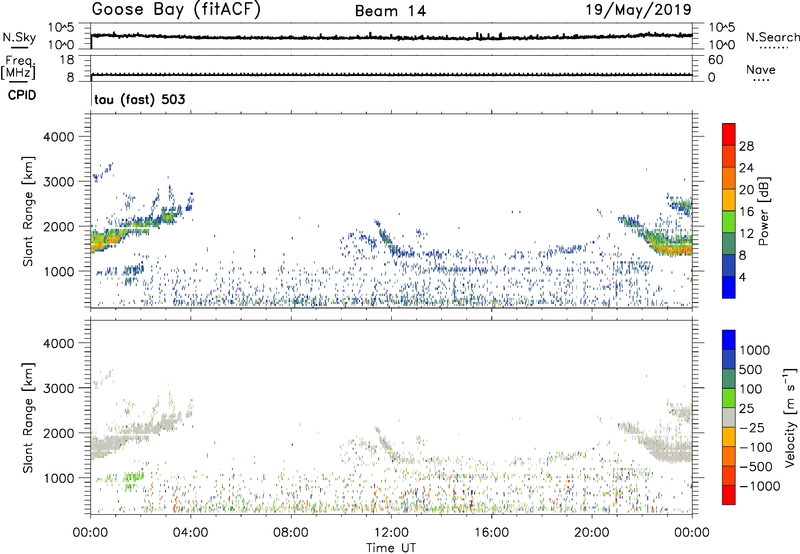Click the CPID label

tap(22, 95)
